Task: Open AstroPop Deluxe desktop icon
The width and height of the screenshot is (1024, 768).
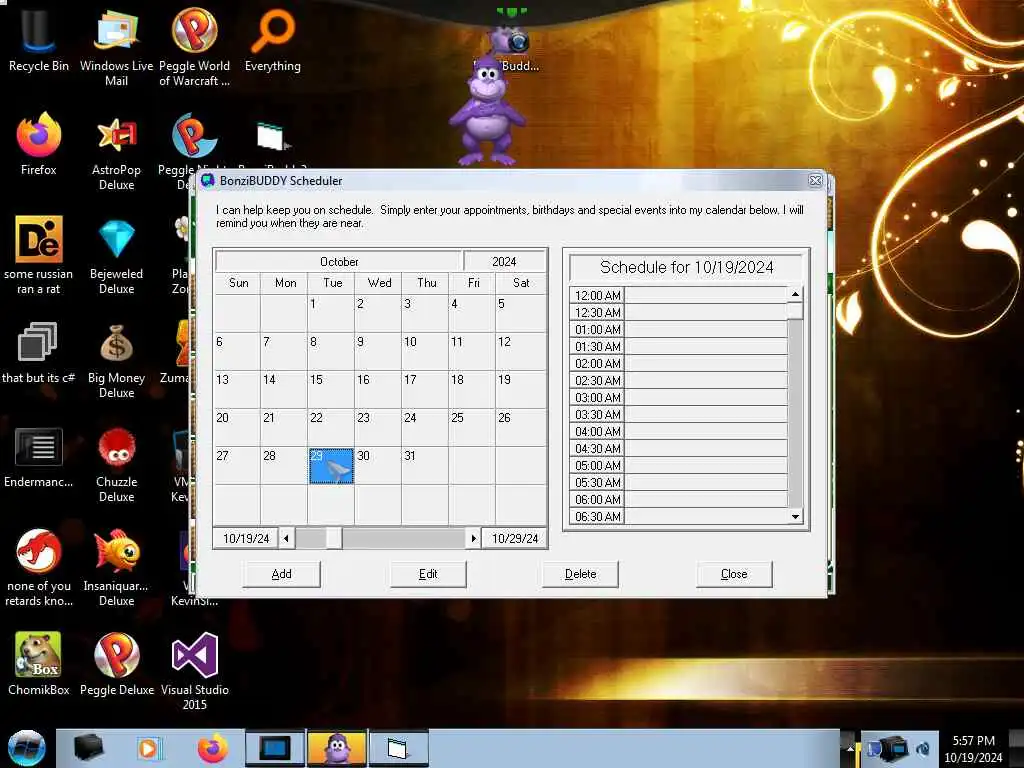Action: tap(116, 152)
